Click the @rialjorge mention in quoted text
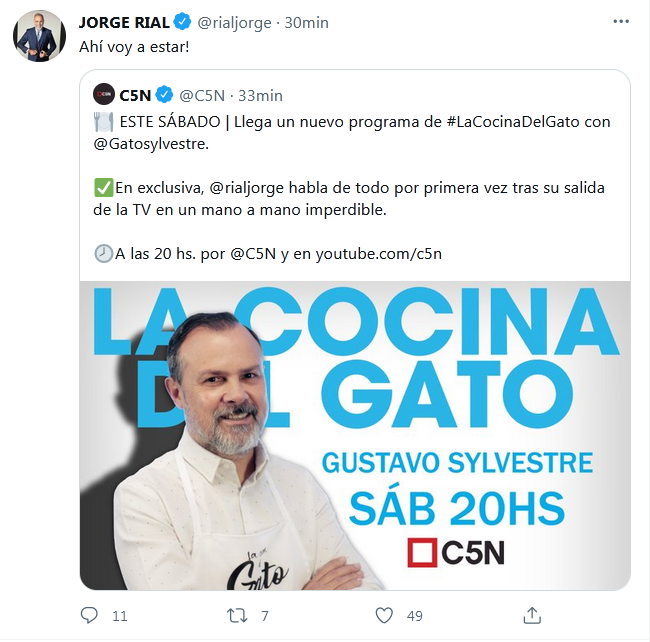The height and width of the screenshot is (642, 650). 247,188
